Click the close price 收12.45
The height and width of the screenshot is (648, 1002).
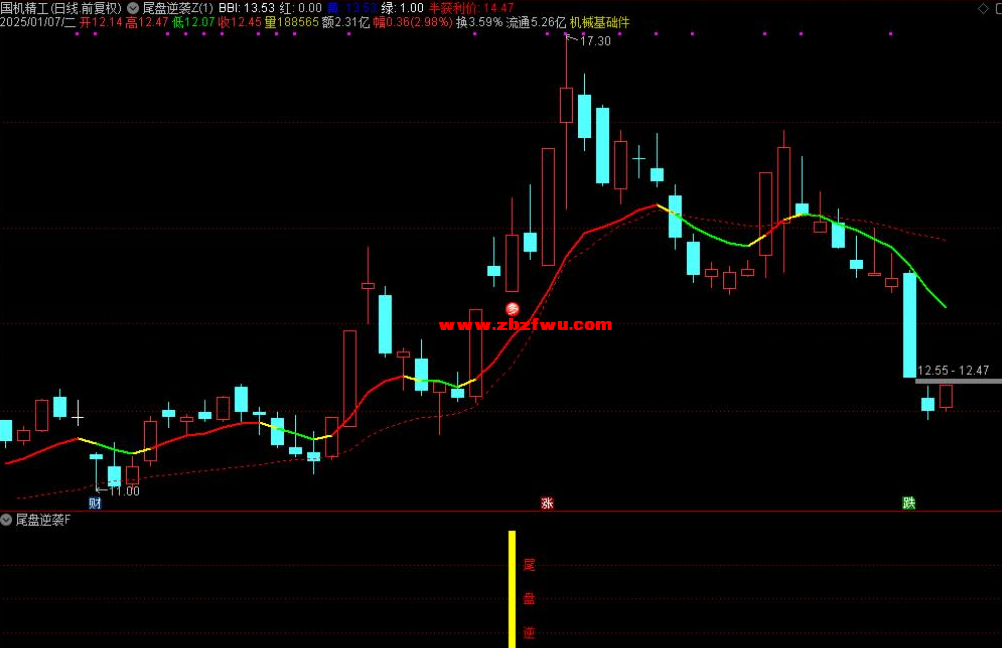pos(240,22)
